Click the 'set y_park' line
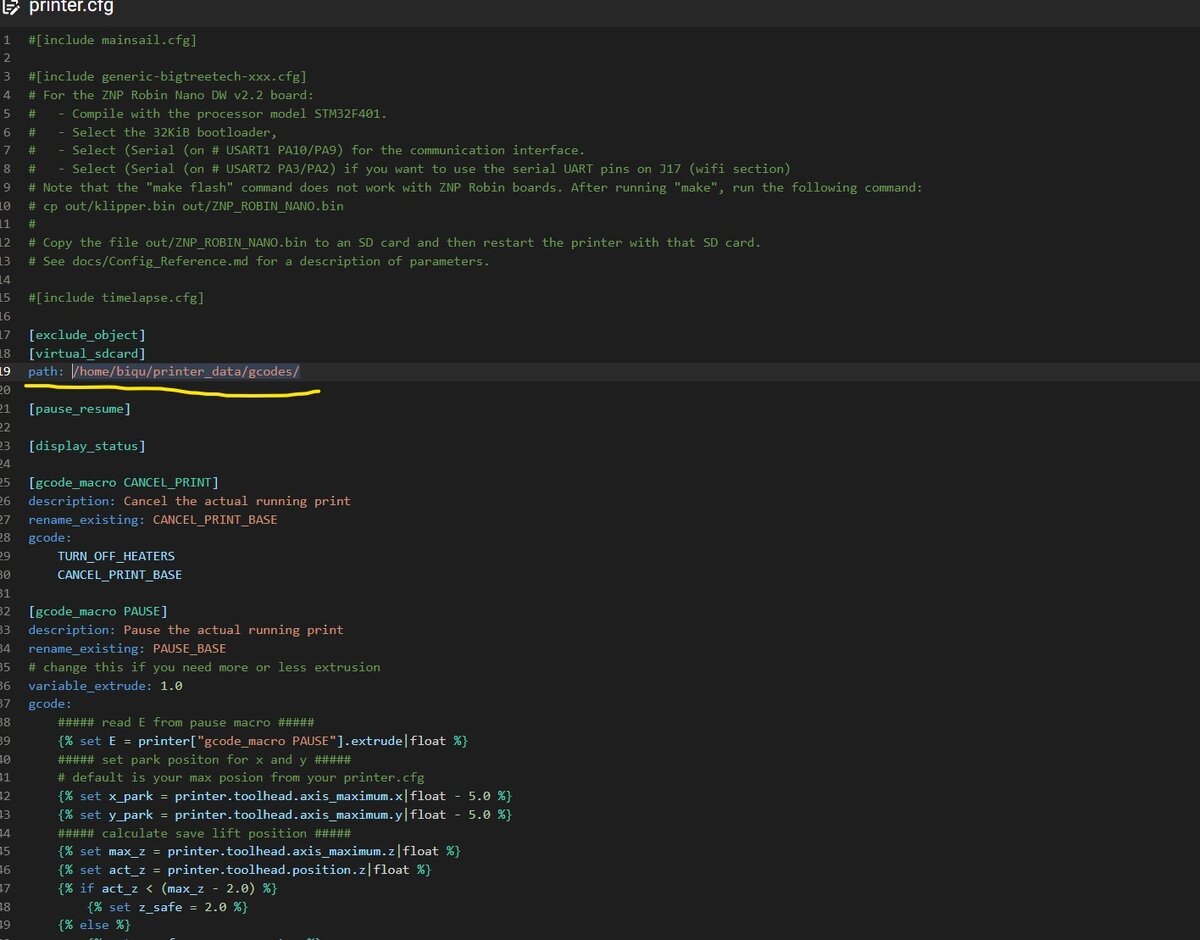The width and height of the screenshot is (1200, 940). (285, 814)
